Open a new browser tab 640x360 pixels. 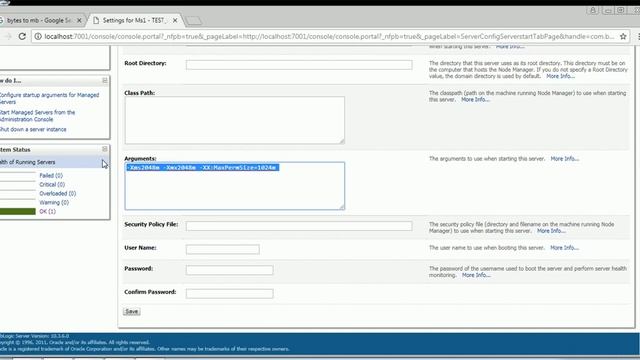(x=193, y=20)
